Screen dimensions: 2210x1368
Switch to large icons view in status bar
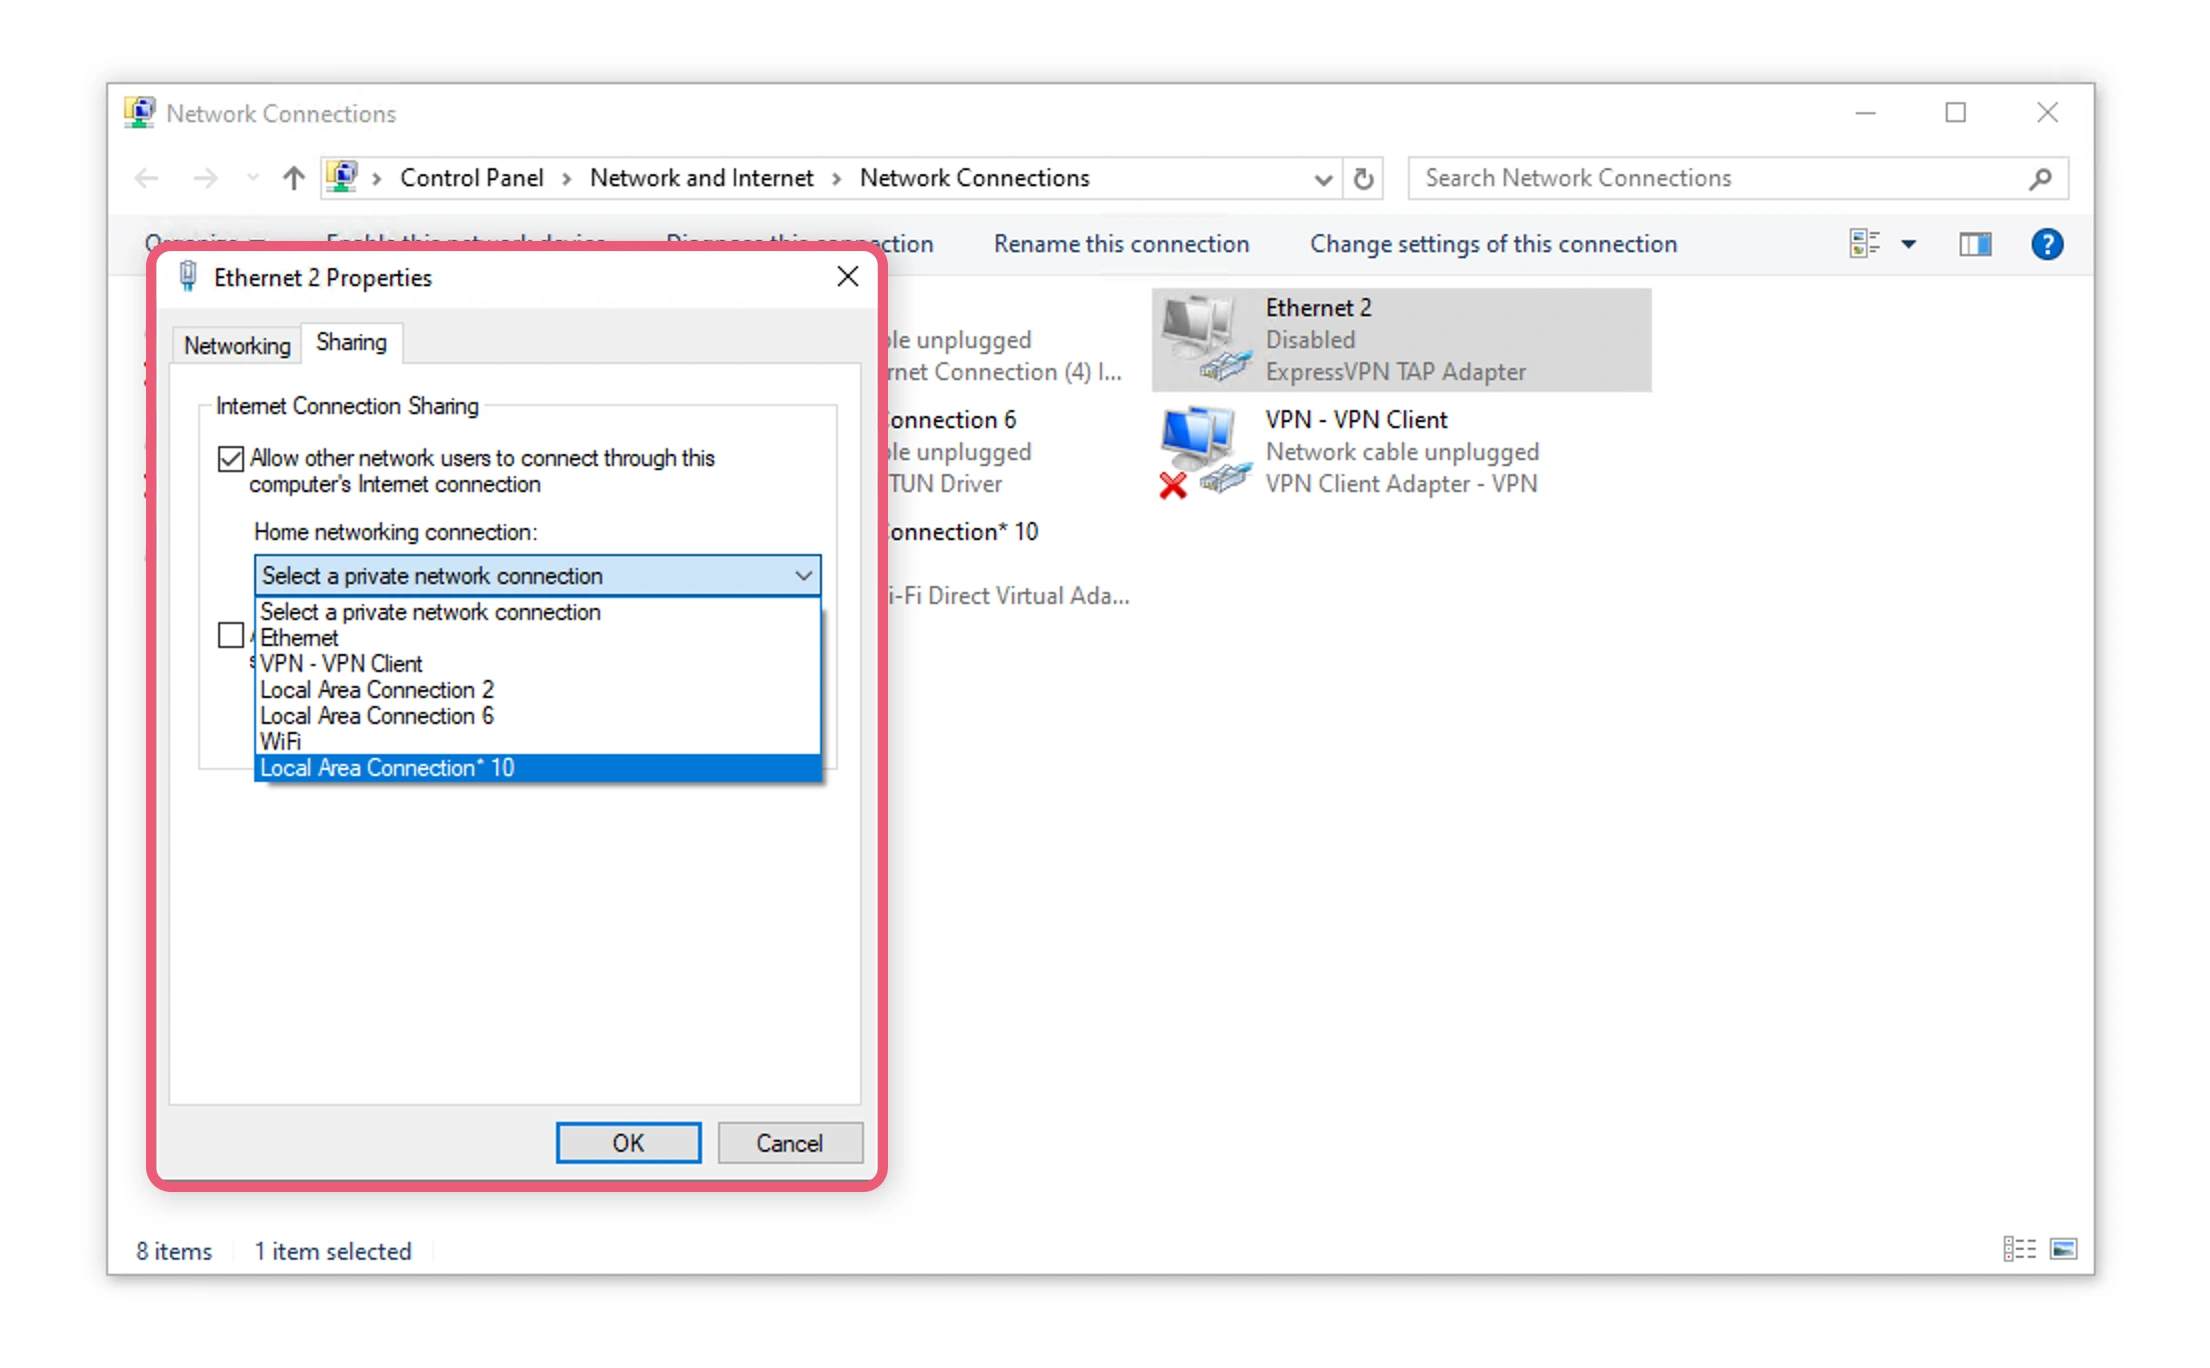click(x=2063, y=1249)
